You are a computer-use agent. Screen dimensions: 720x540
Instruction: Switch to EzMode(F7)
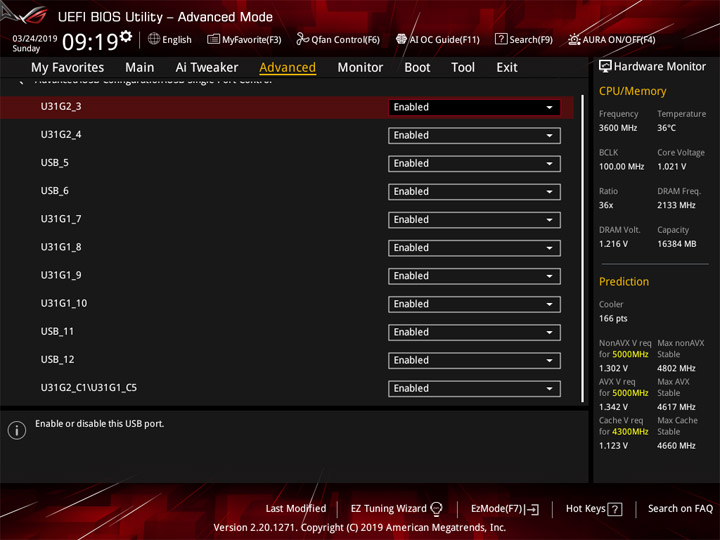pos(505,509)
